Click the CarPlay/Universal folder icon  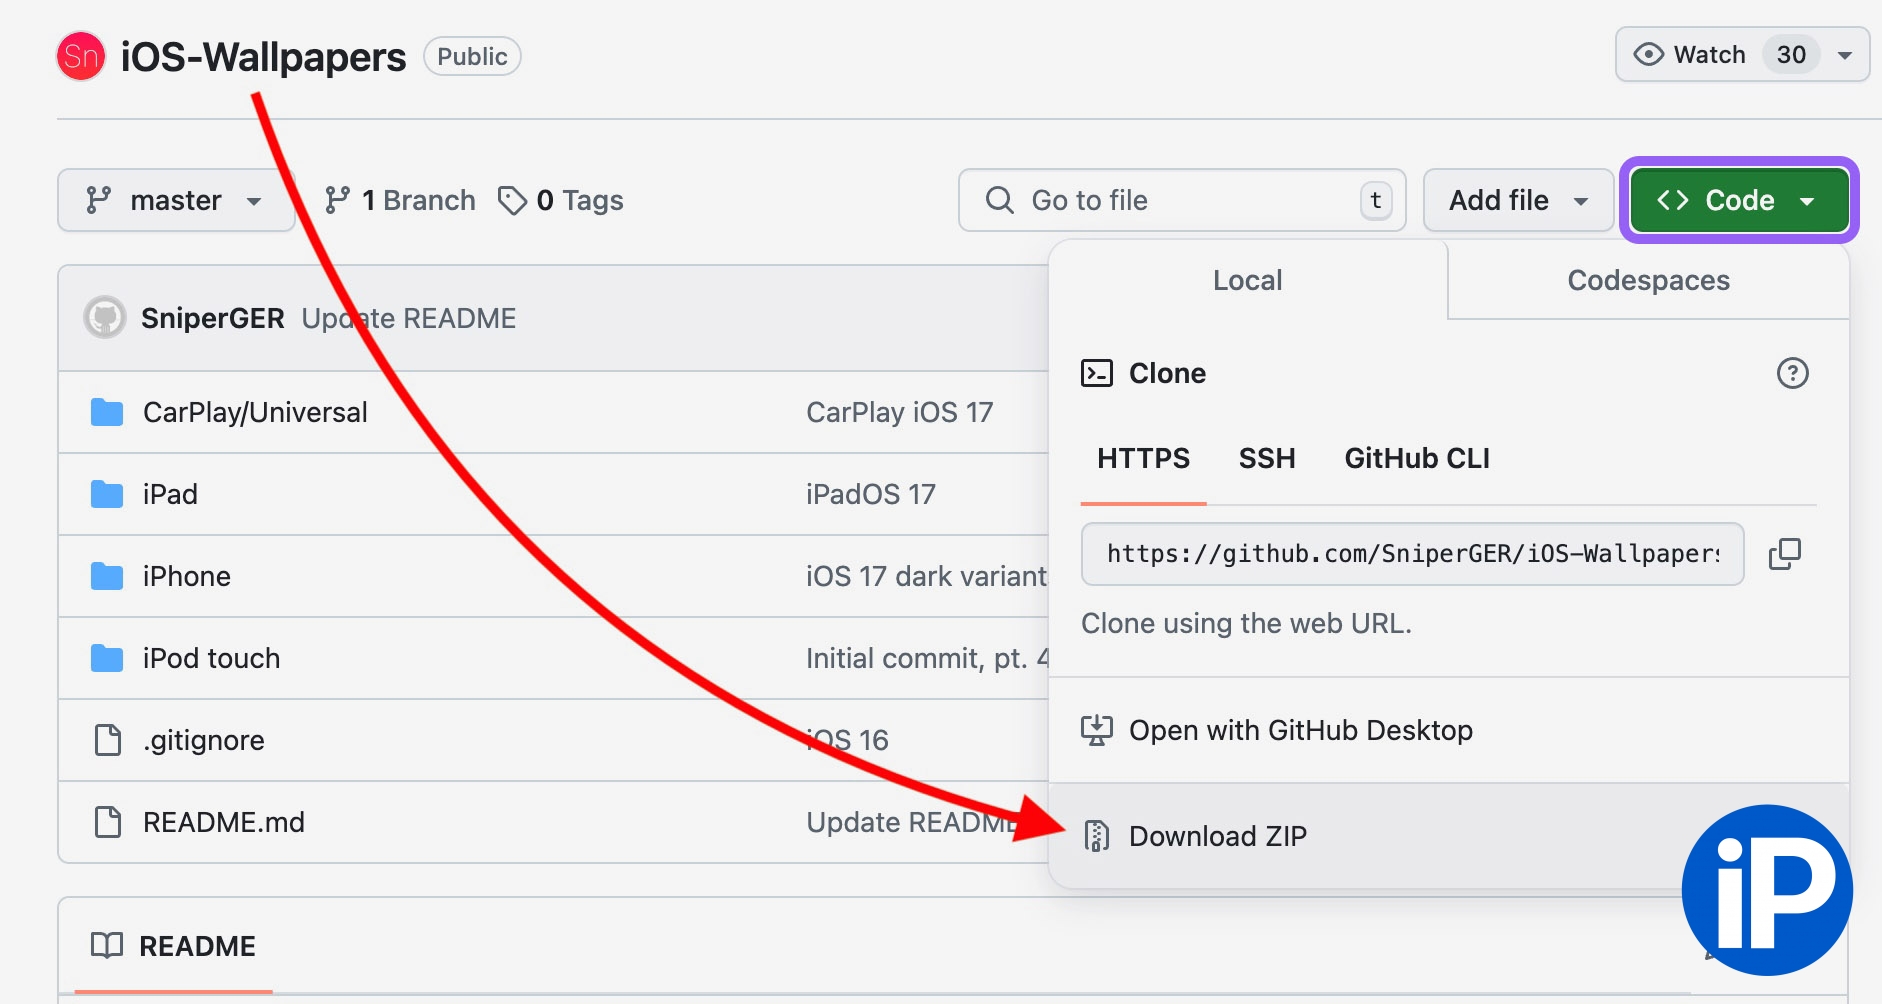[x=107, y=412]
